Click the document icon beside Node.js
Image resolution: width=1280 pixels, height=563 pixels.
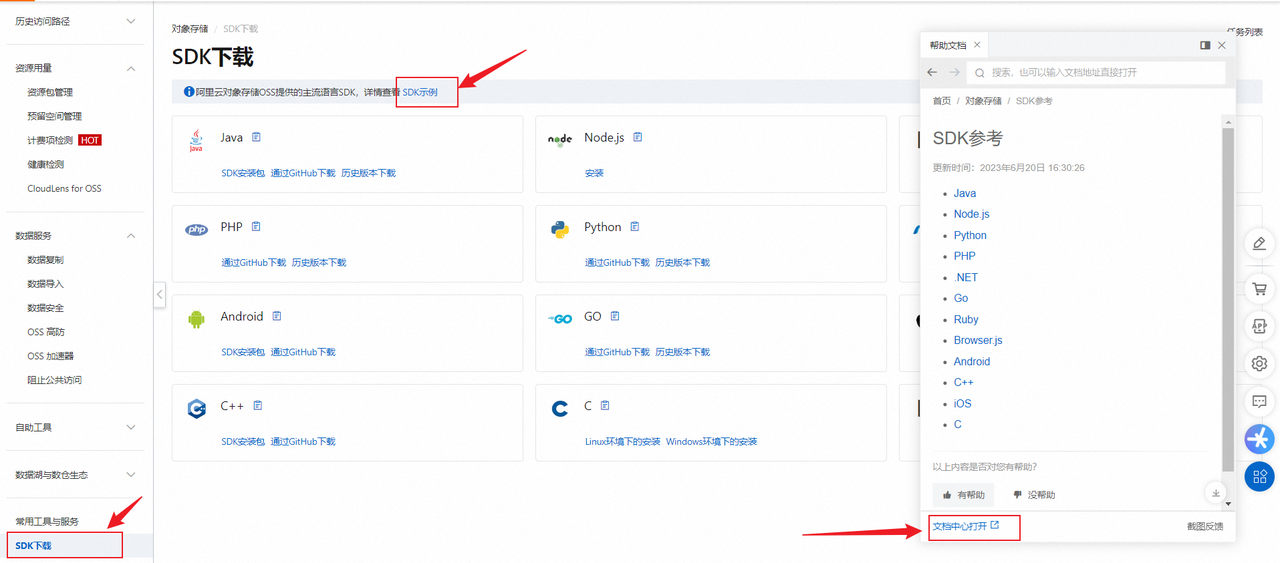pos(638,137)
